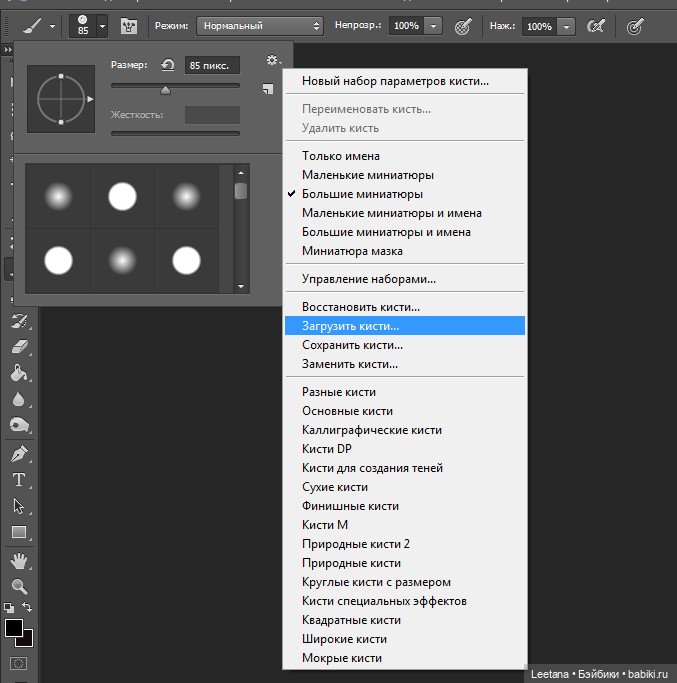Choose Маленькие миниатюры и имена
The image size is (677, 683).
tap(405, 213)
